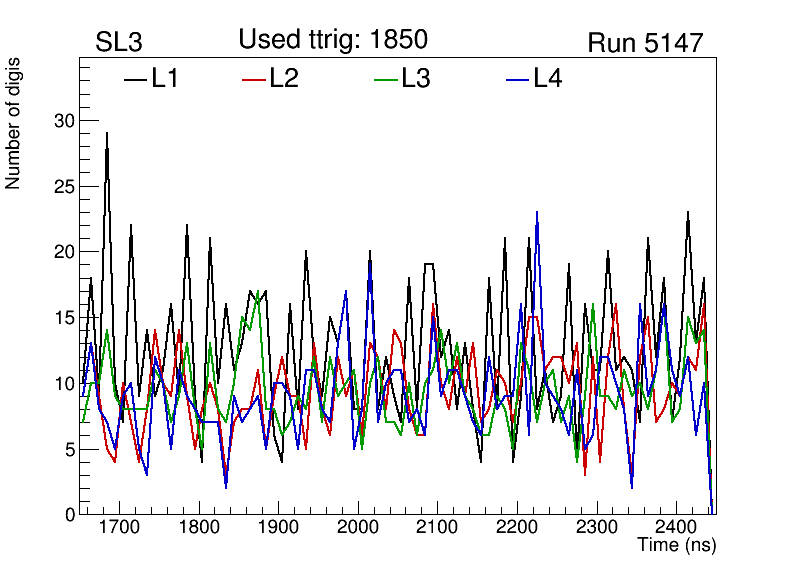This screenshot has width=796, height=572.
Task: Select the L1 legend label text
Action: 165,79
